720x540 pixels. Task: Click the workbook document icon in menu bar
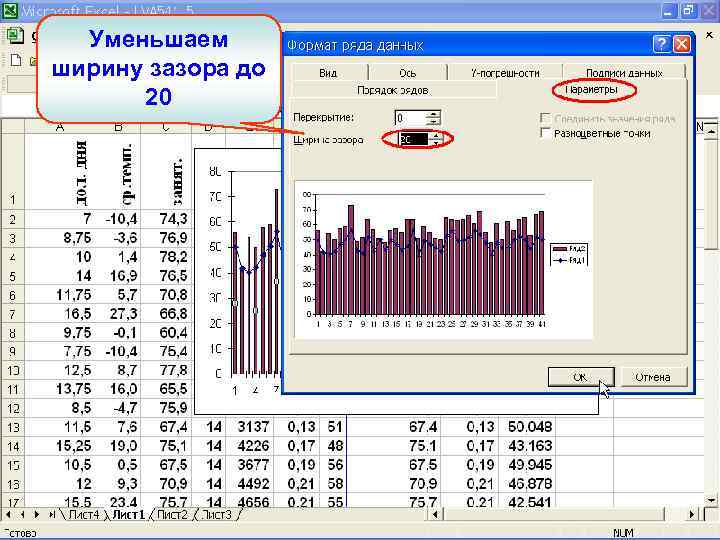tap(16, 36)
